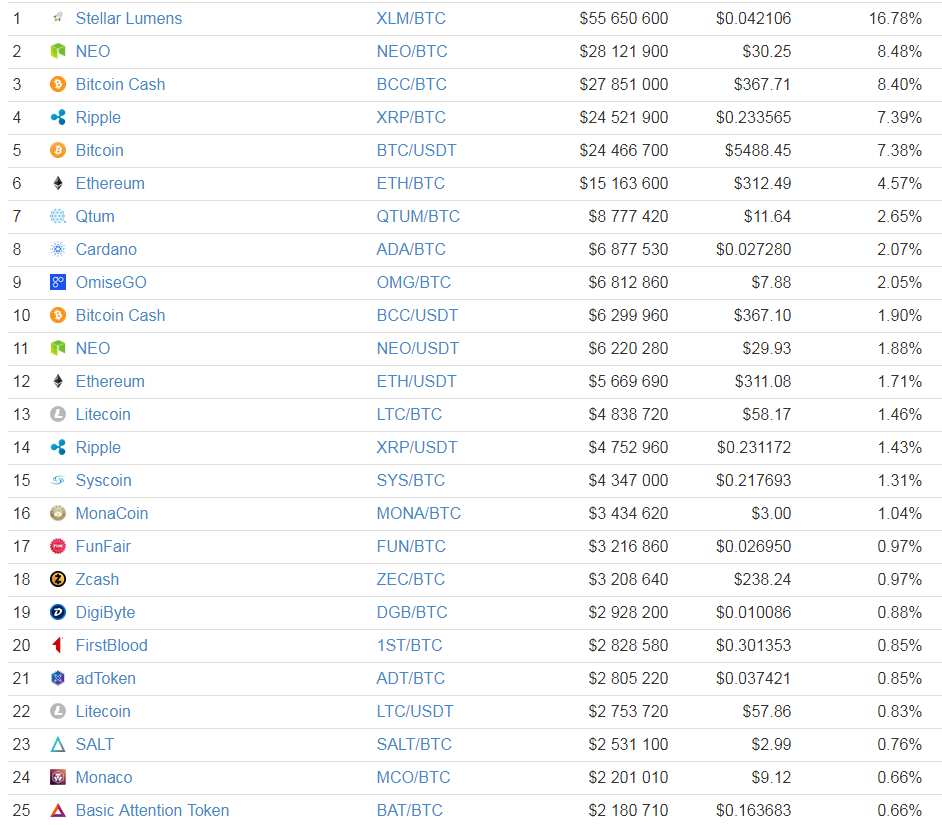
Task: Click the Monaco coin icon
Action: (x=58, y=778)
